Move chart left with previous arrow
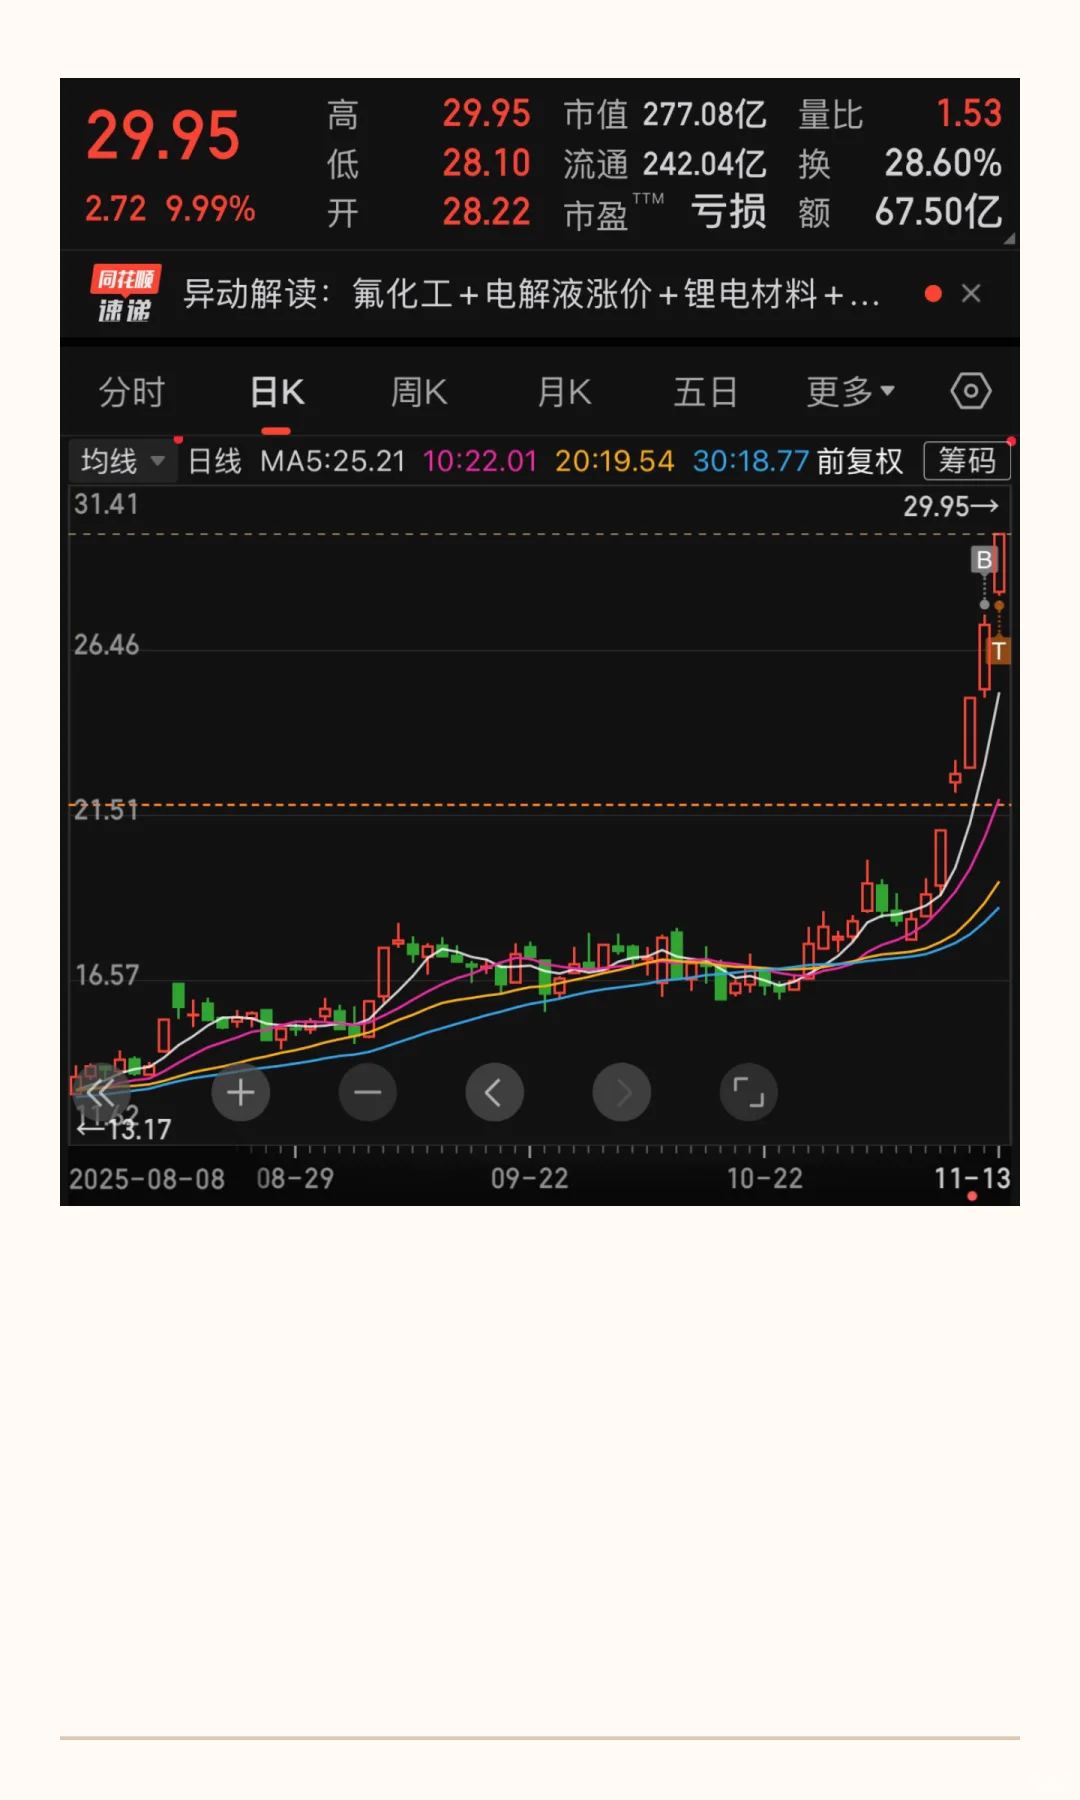1080x1800 pixels. pos(494,1092)
